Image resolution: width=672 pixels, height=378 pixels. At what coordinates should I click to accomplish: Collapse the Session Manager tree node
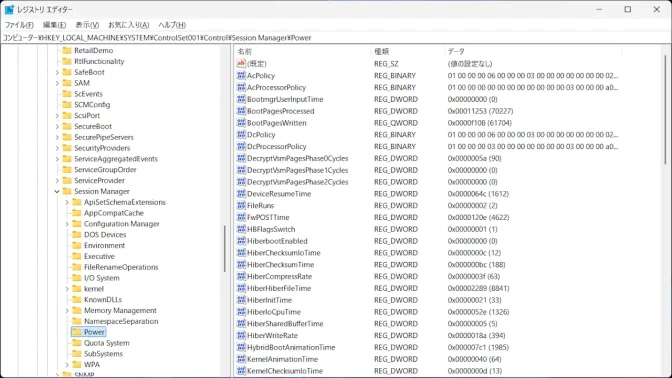pos(57,191)
